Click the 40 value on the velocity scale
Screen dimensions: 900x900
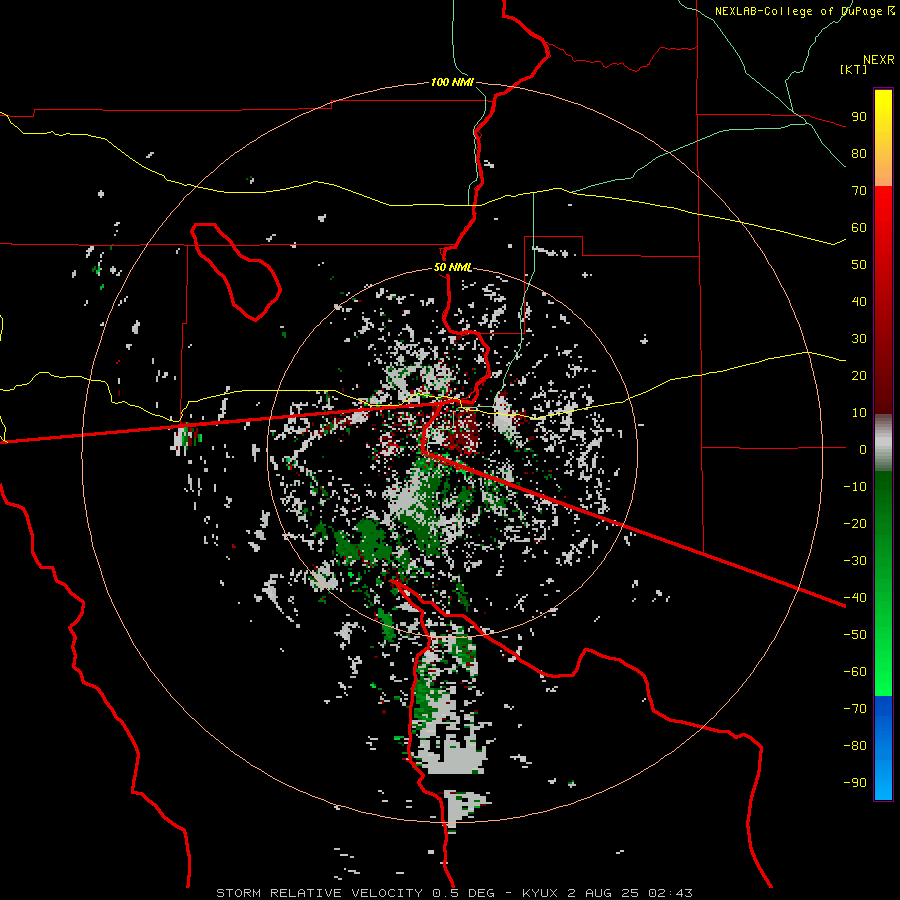(x=859, y=301)
